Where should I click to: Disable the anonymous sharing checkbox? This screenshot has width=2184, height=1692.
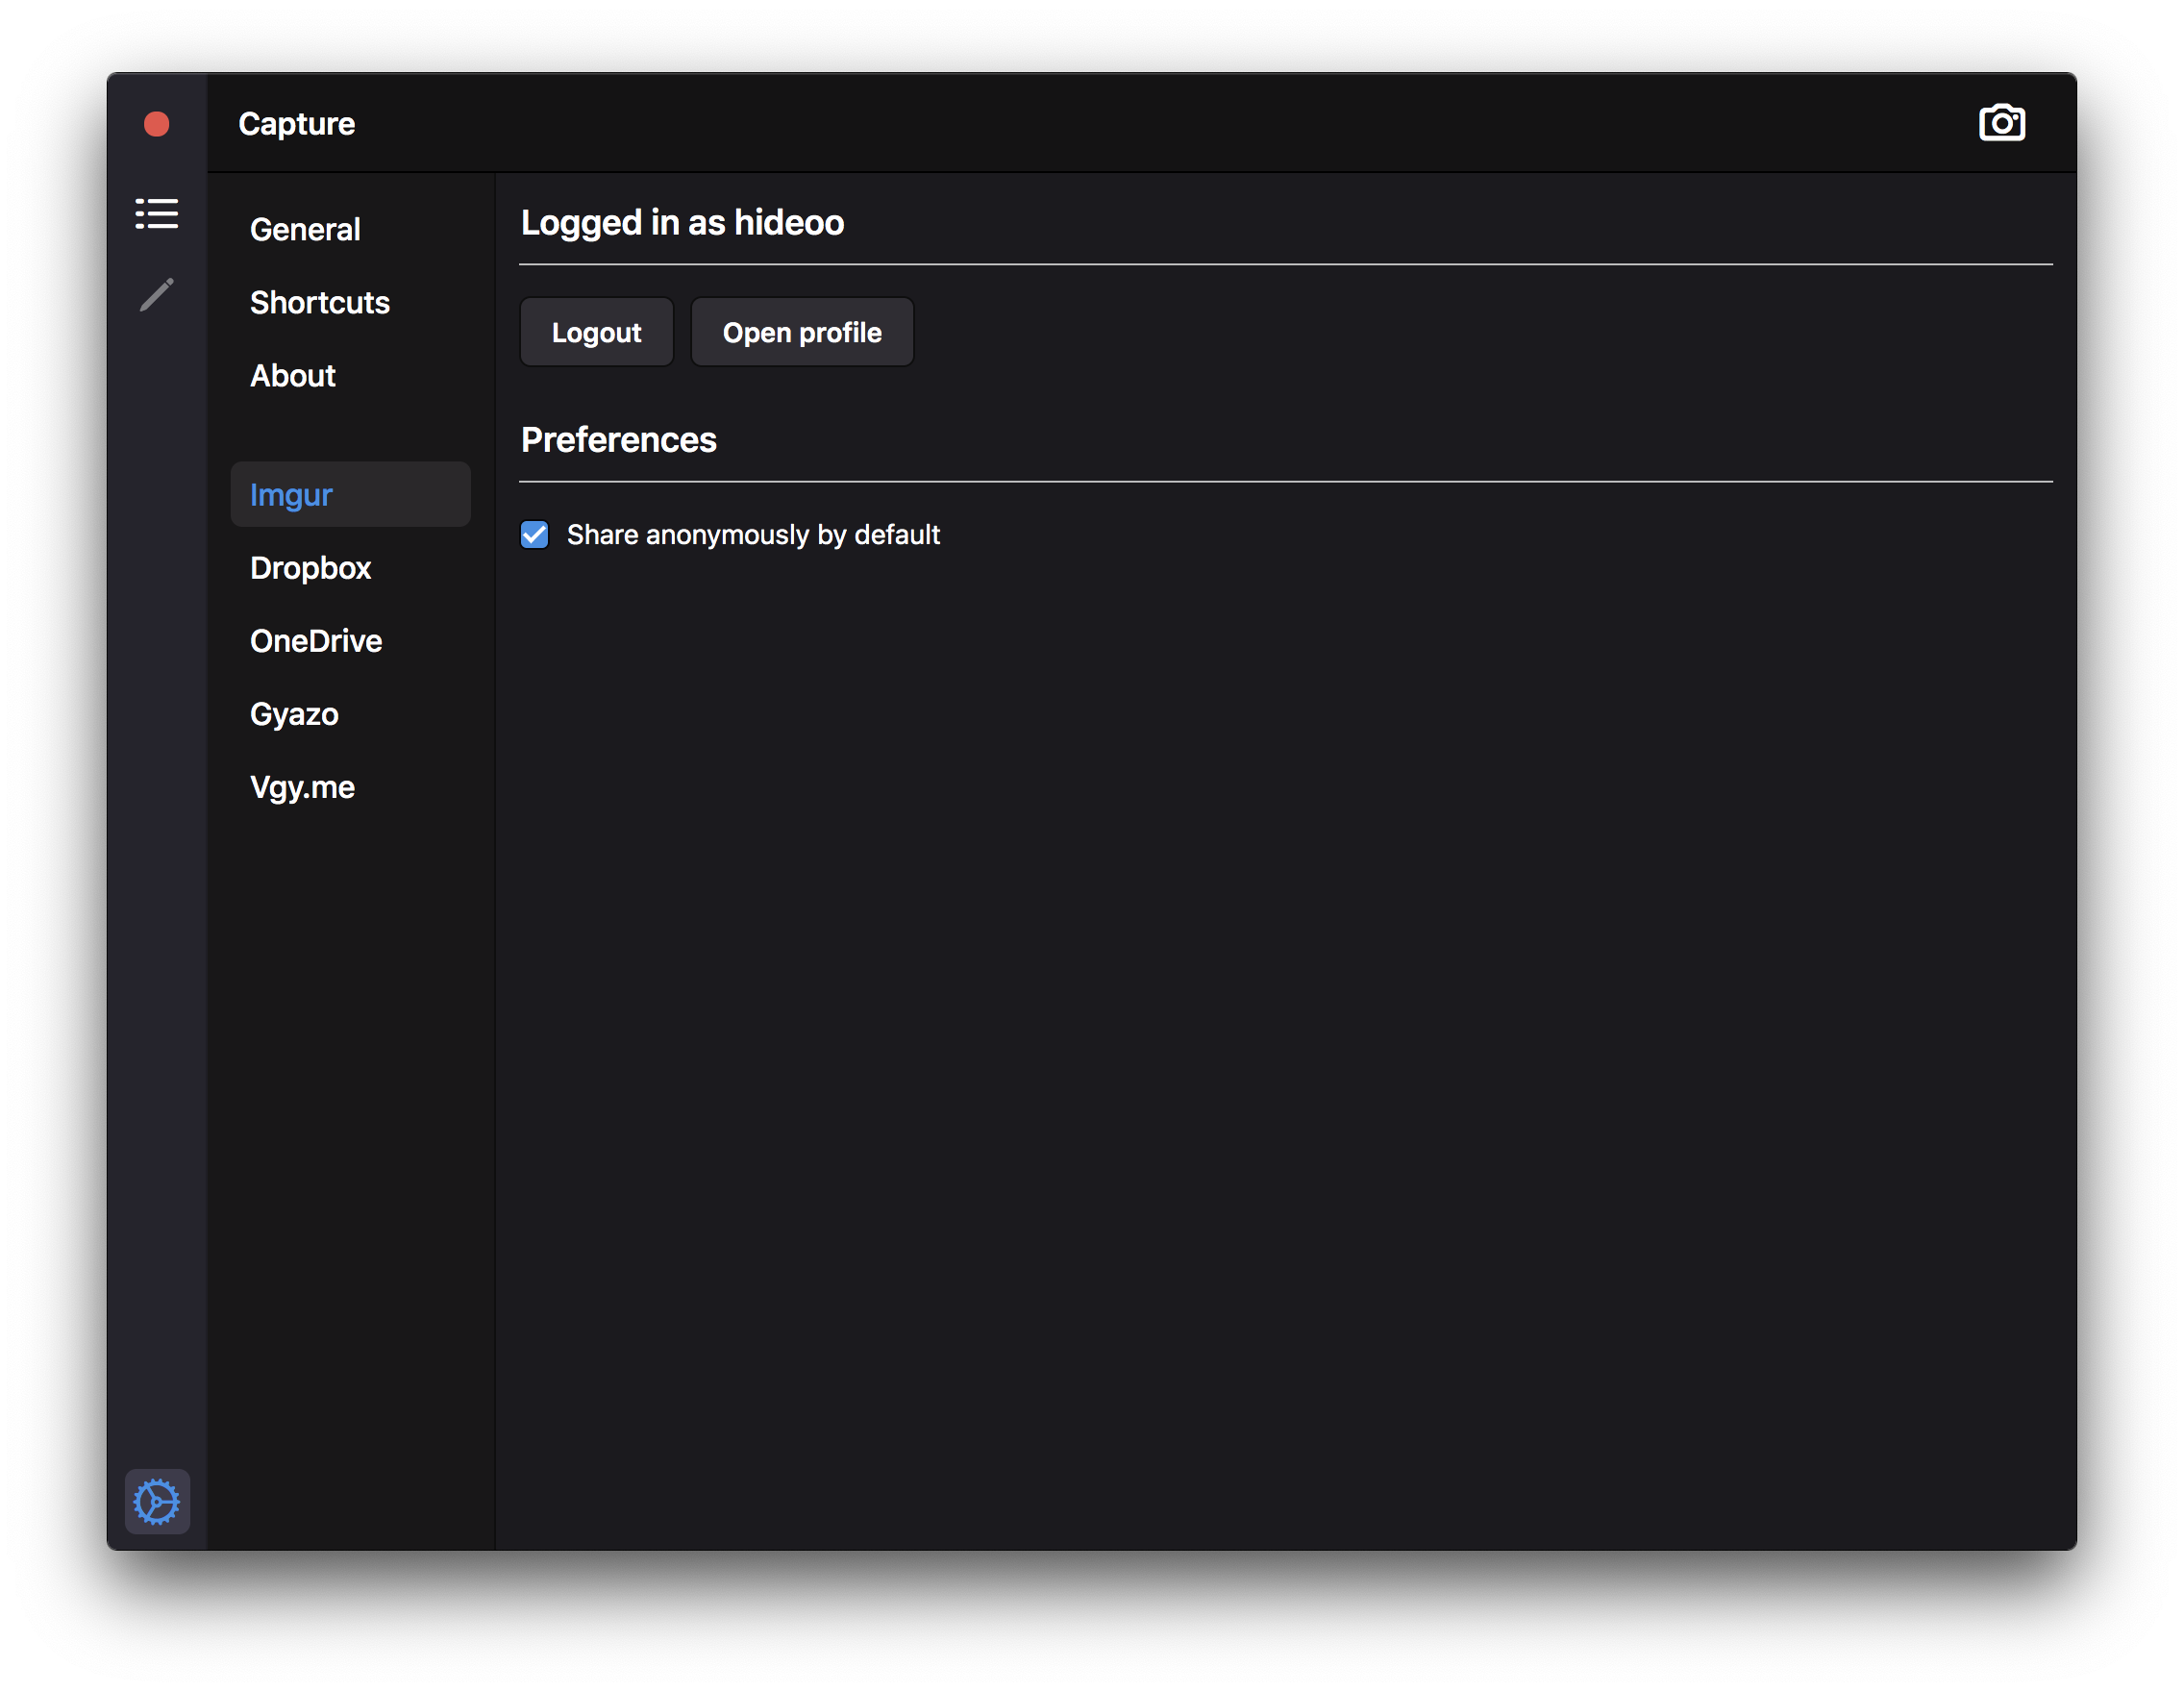click(x=535, y=534)
